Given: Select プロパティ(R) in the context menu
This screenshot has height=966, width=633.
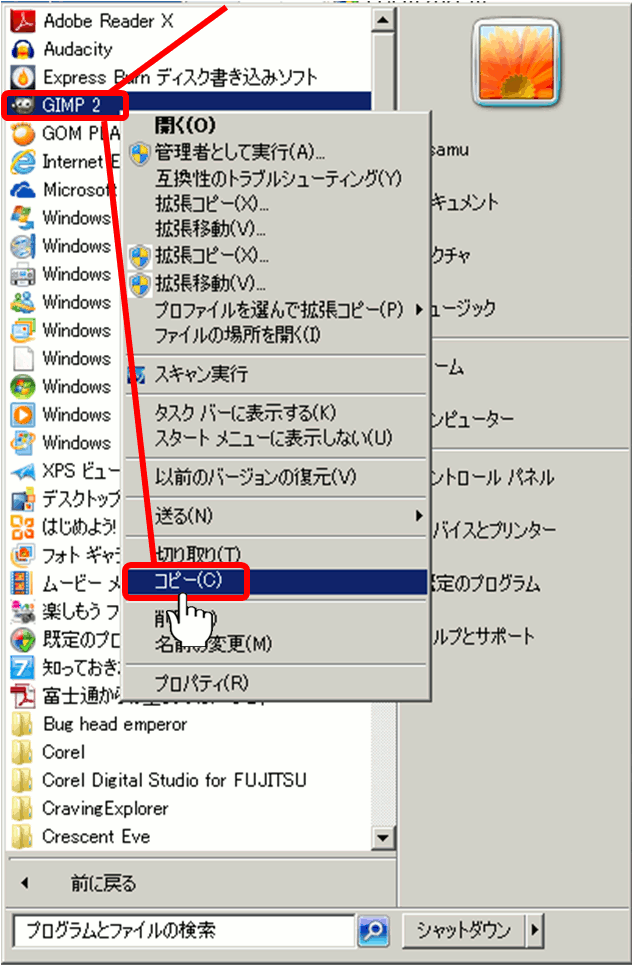Looking at the screenshot, I should [x=201, y=683].
